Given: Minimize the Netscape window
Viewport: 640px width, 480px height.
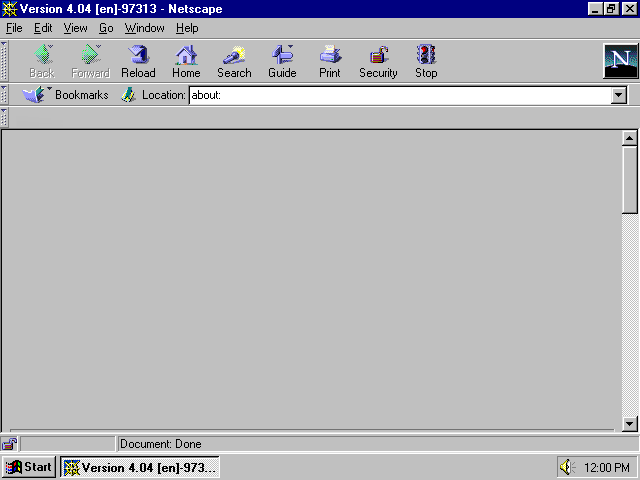Looking at the screenshot, I should tap(596, 9).
